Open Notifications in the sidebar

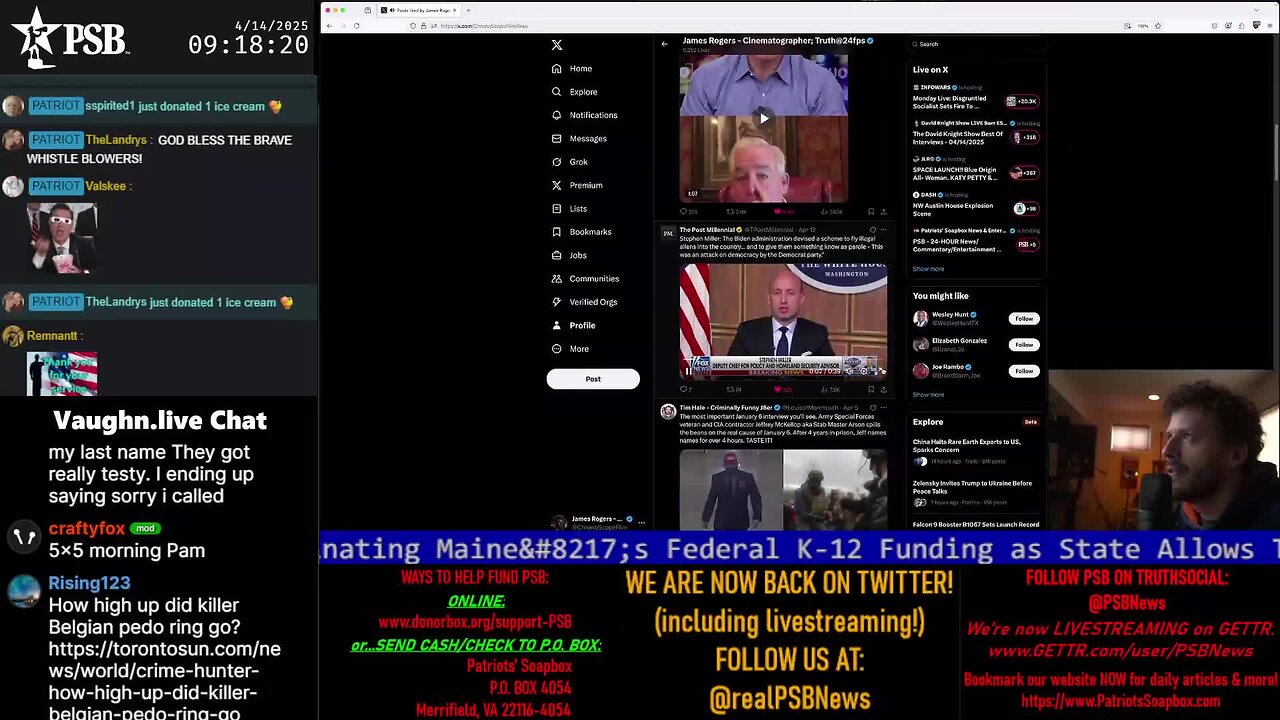[584, 115]
